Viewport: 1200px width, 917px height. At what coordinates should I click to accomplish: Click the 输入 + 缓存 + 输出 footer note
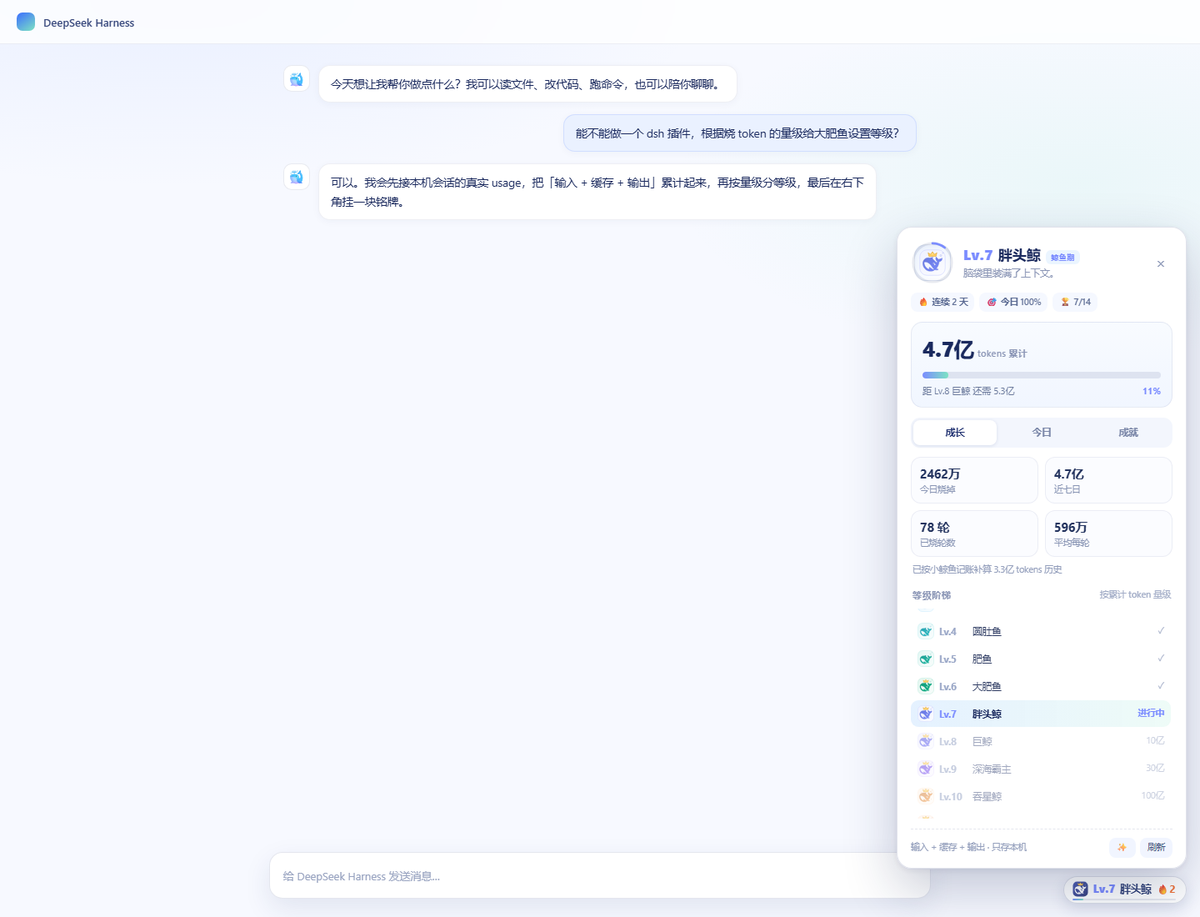click(968, 847)
